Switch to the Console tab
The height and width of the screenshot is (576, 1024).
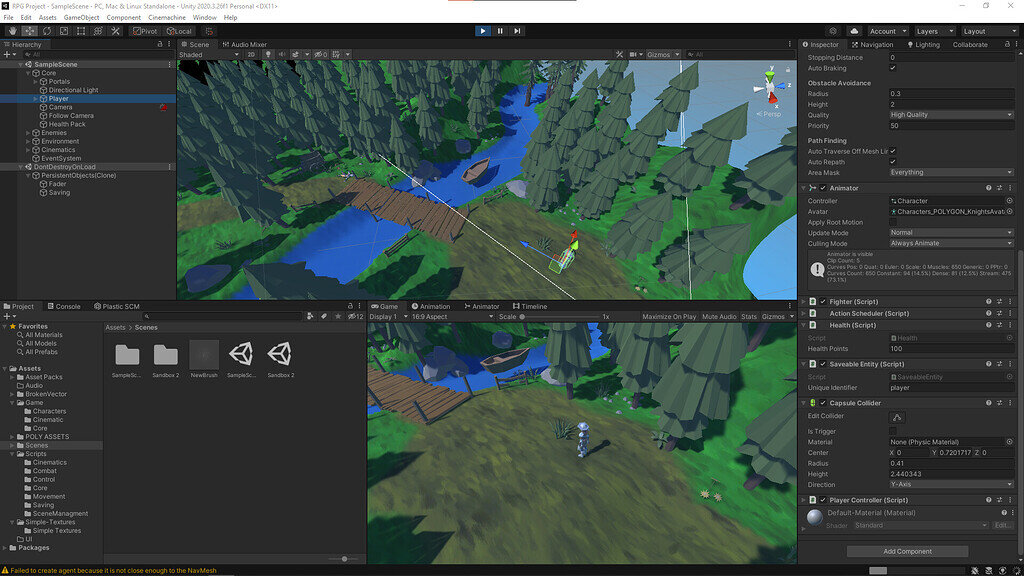(x=64, y=306)
